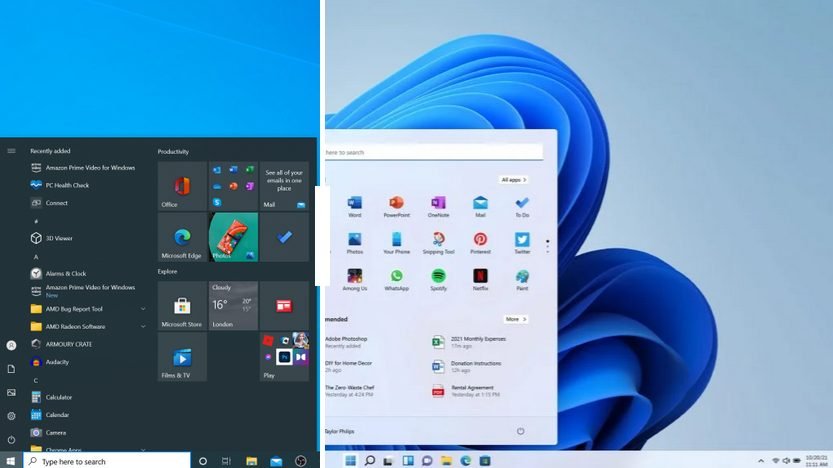833x468 pixels.
Task: Open OneNote from pinned apps
Action: 438,207
